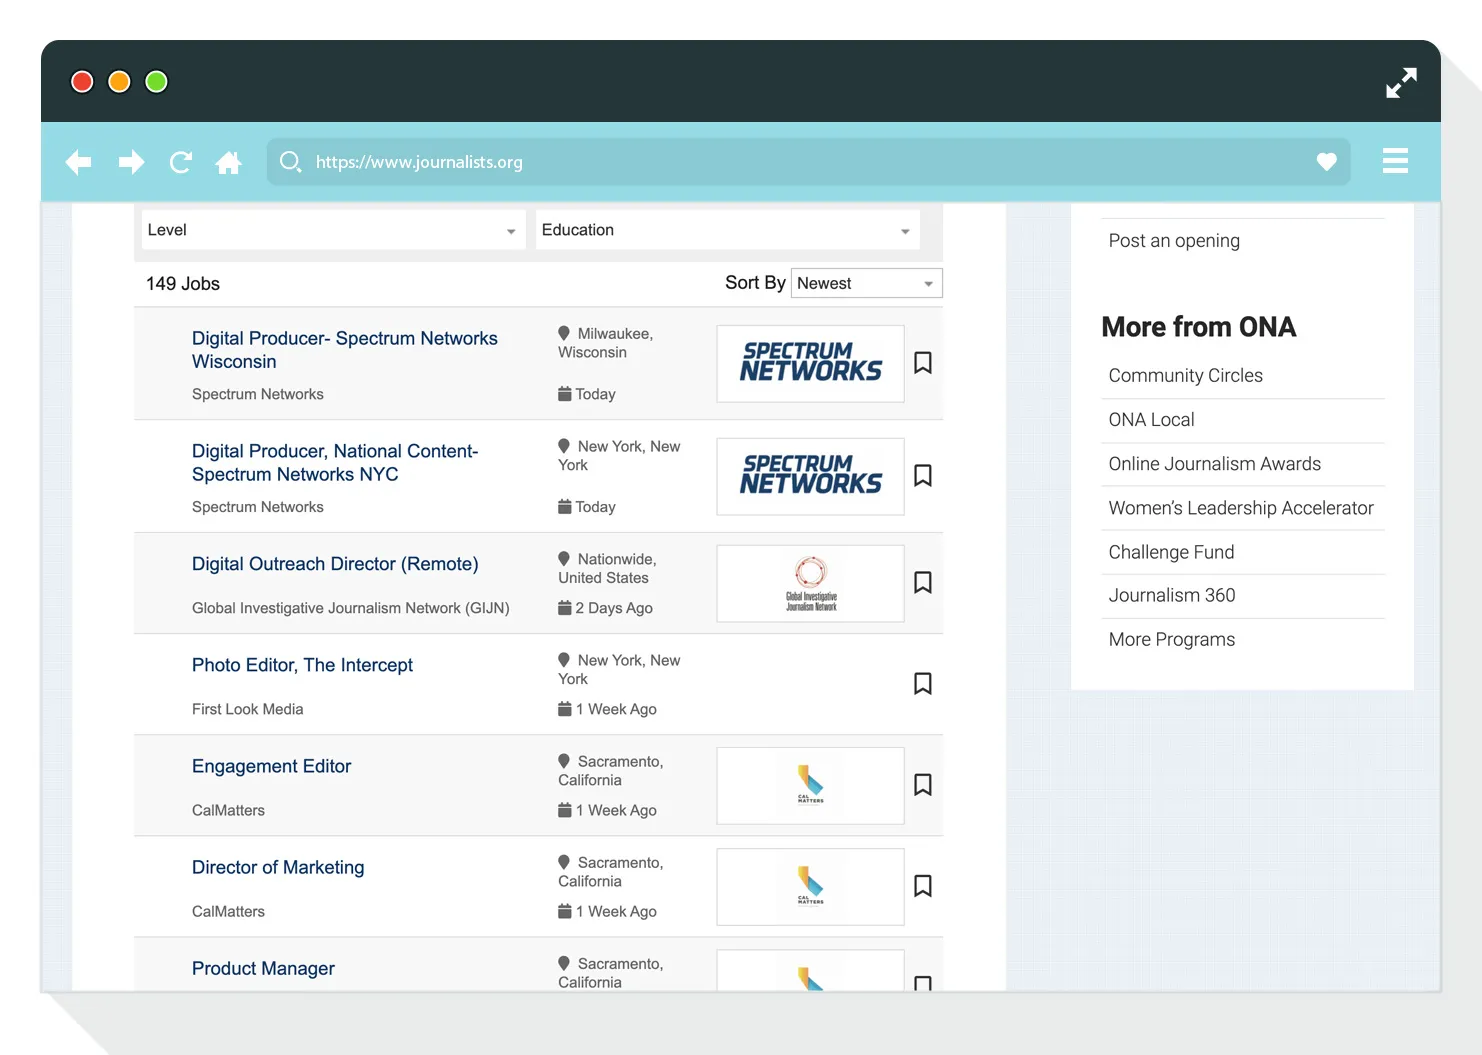Bookmark the Digital Producer Wisconsin job

tap(923, 363)
